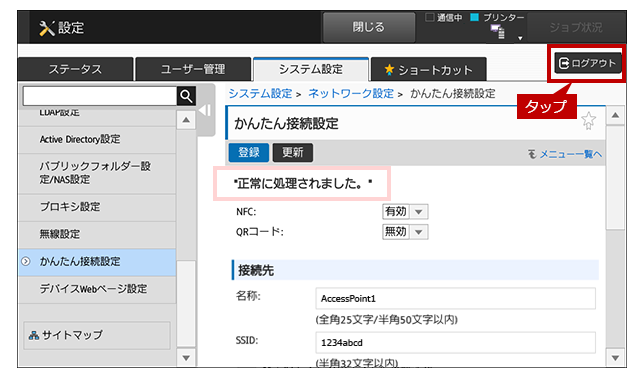The width and height of the screenshot is (640, 376).
Task: Open the QRコード dropdown
Action: point(405,231)
